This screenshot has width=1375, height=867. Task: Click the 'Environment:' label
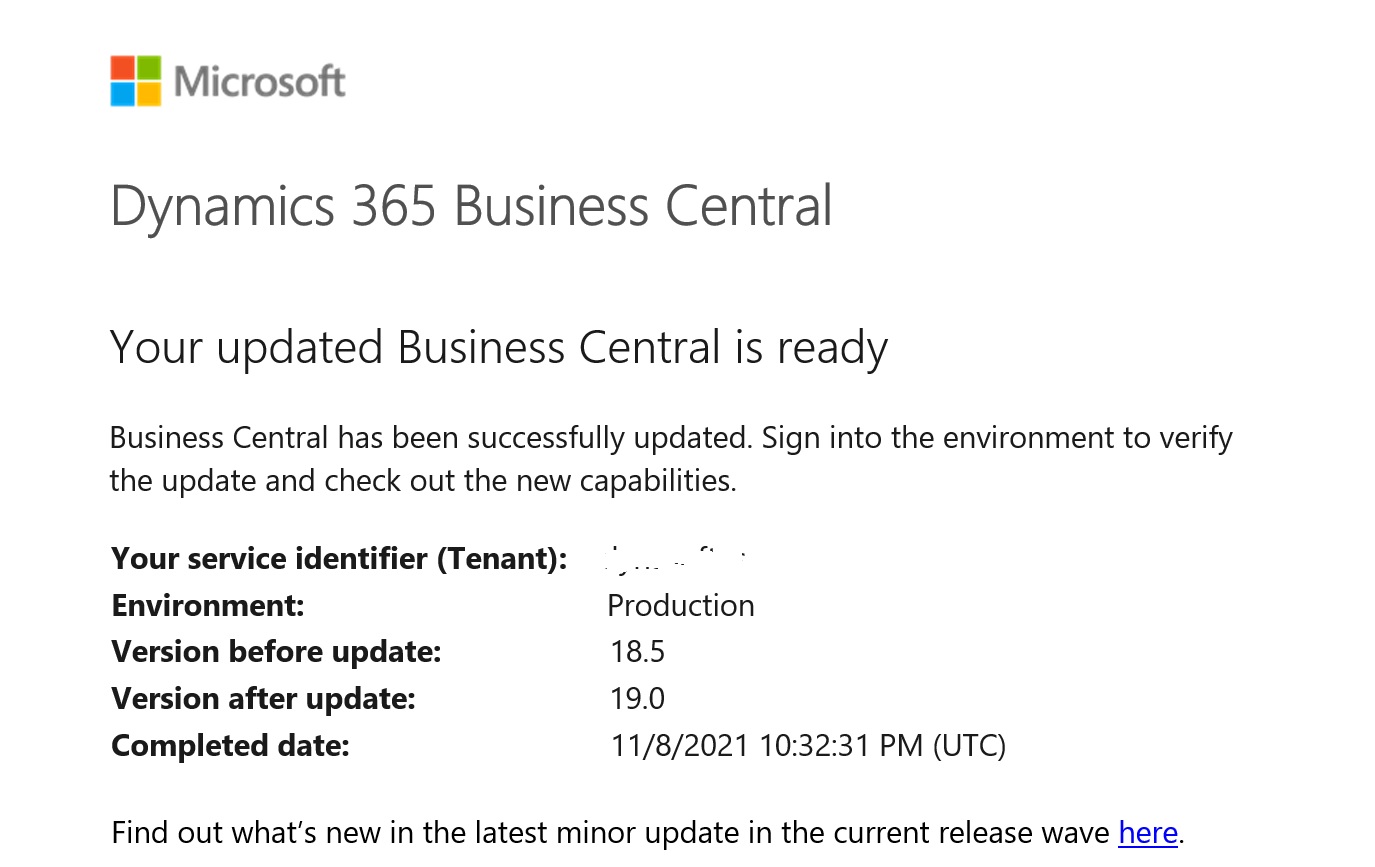208,605
